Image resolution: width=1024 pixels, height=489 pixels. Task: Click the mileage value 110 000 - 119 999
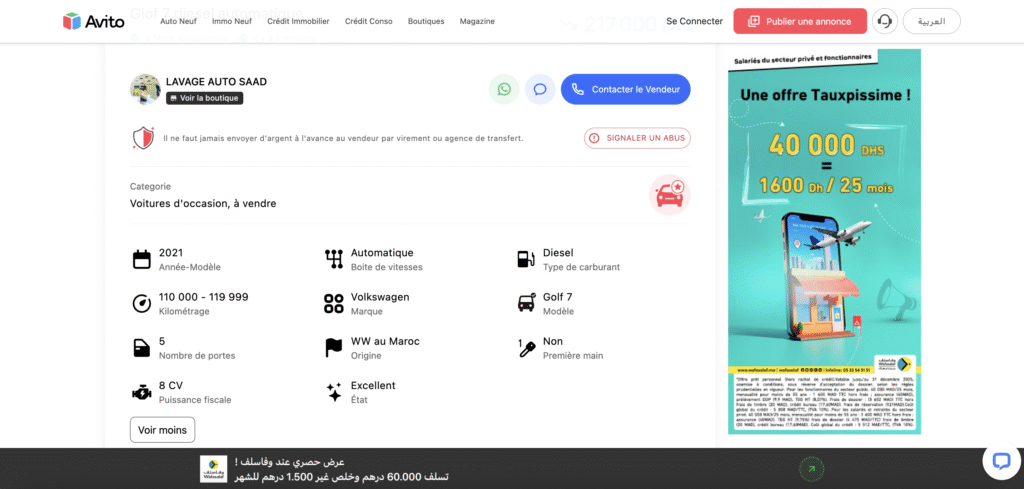tap(203, 297)
